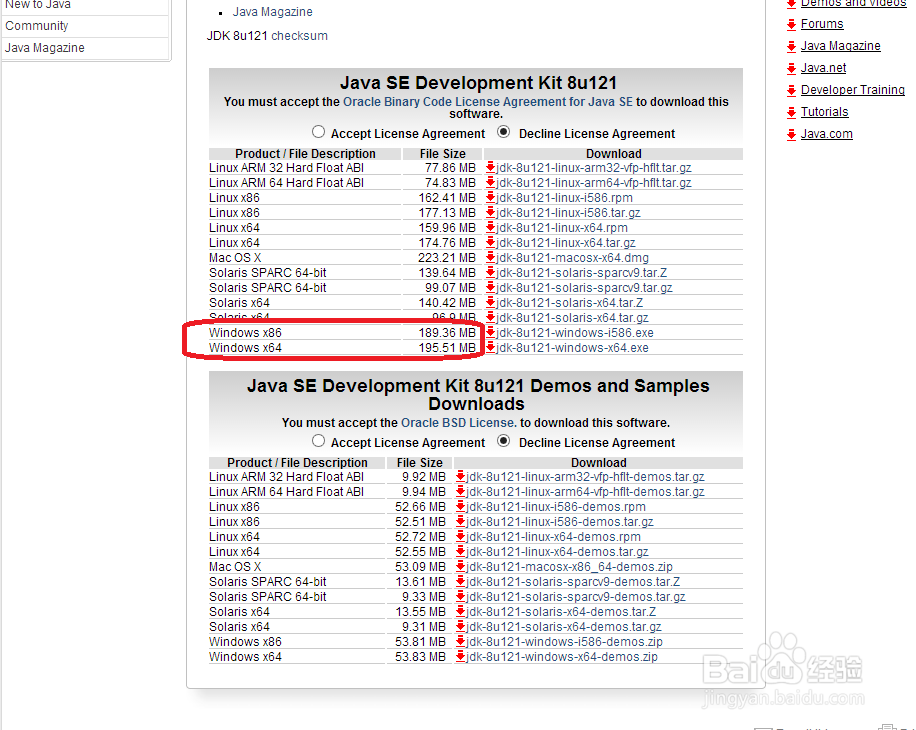
Task: Click download arrow icon beside jdk-8u121-linux-i586.rpm
Action: tap(491, 198)
